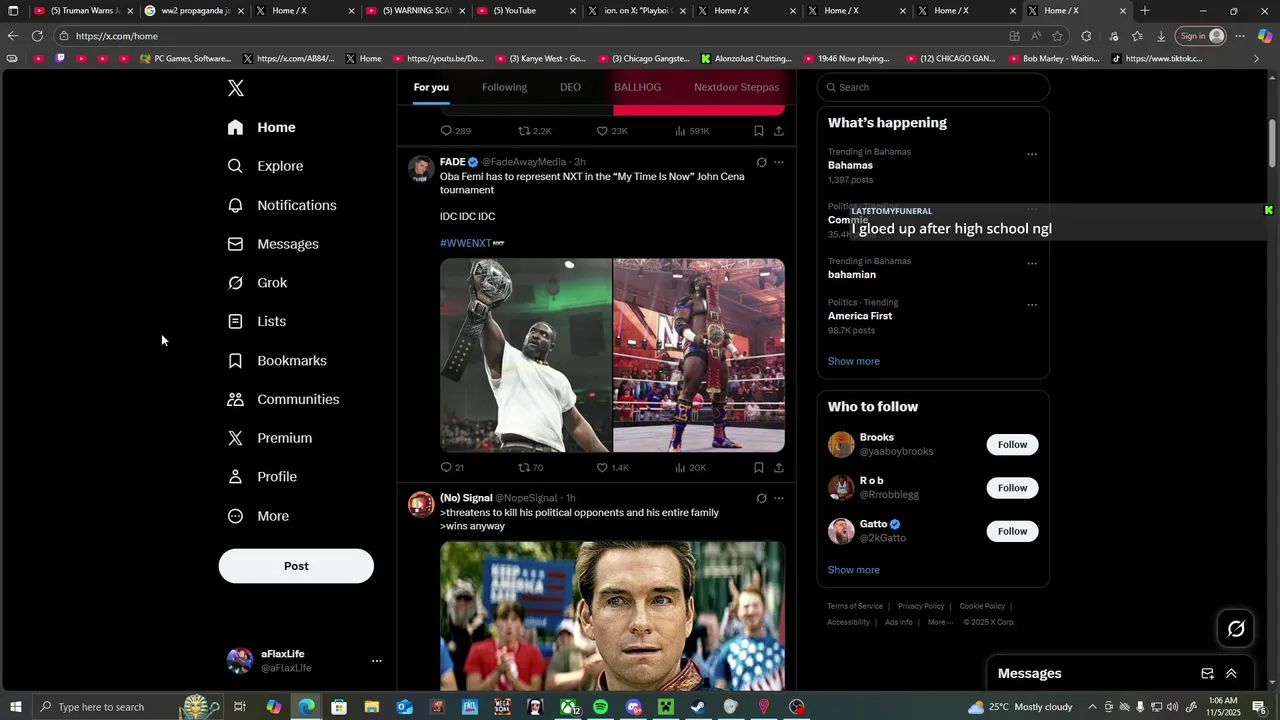Expand the Messages drawer
1280x720 pixels.
[1231, 674]
